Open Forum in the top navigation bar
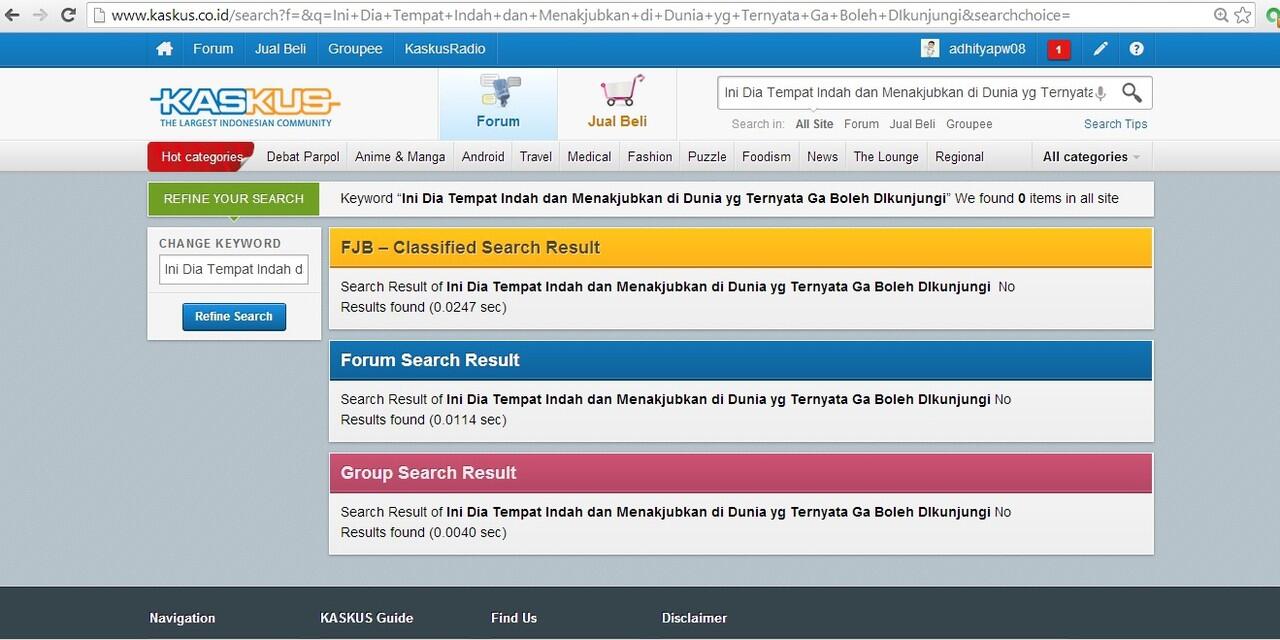Screen dimensions: 1280x640 tap(213, 49)
